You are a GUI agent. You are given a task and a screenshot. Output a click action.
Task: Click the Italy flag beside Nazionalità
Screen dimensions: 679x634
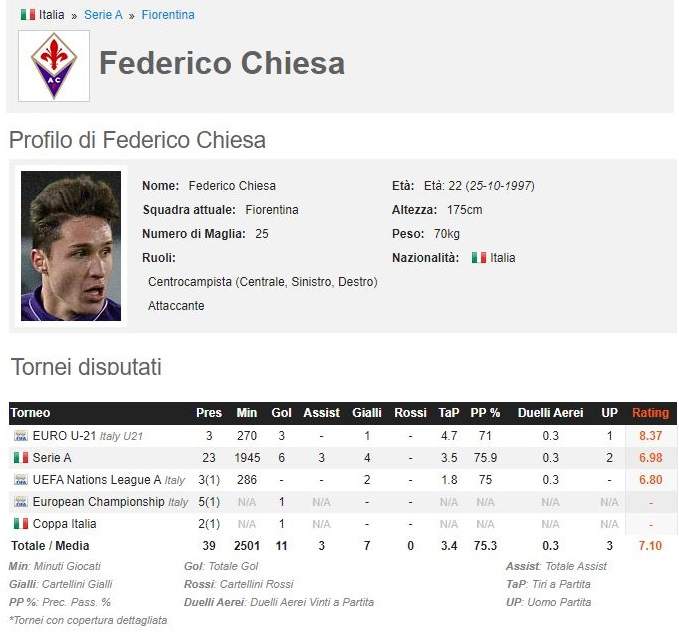(x=479, y=258)
